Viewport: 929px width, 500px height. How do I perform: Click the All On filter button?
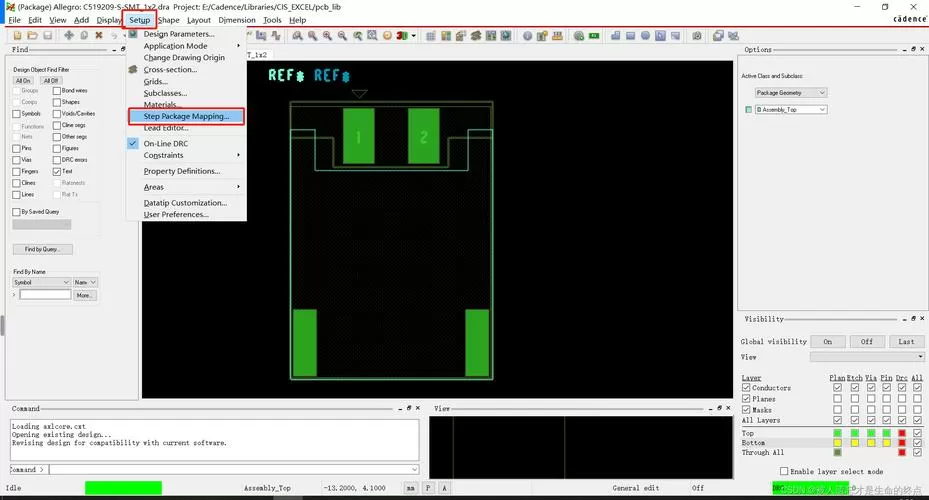tap(23, 81)
